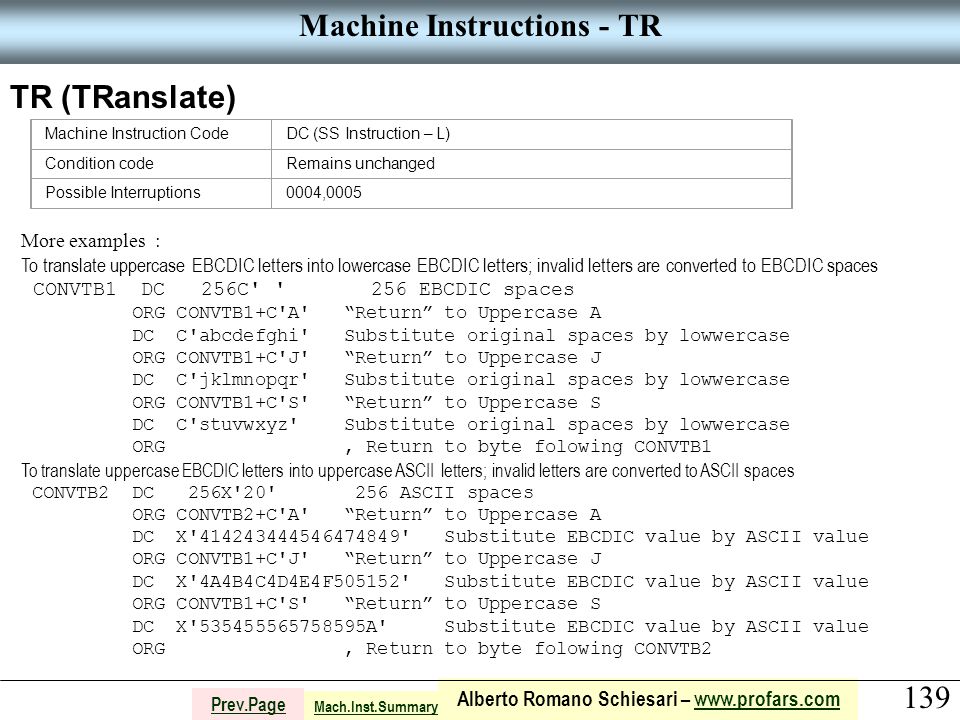Viewport: 960px width, 720px height.
Task: Select the CONVTB2 DC 256X'20' line
Action: coord(283,493)
